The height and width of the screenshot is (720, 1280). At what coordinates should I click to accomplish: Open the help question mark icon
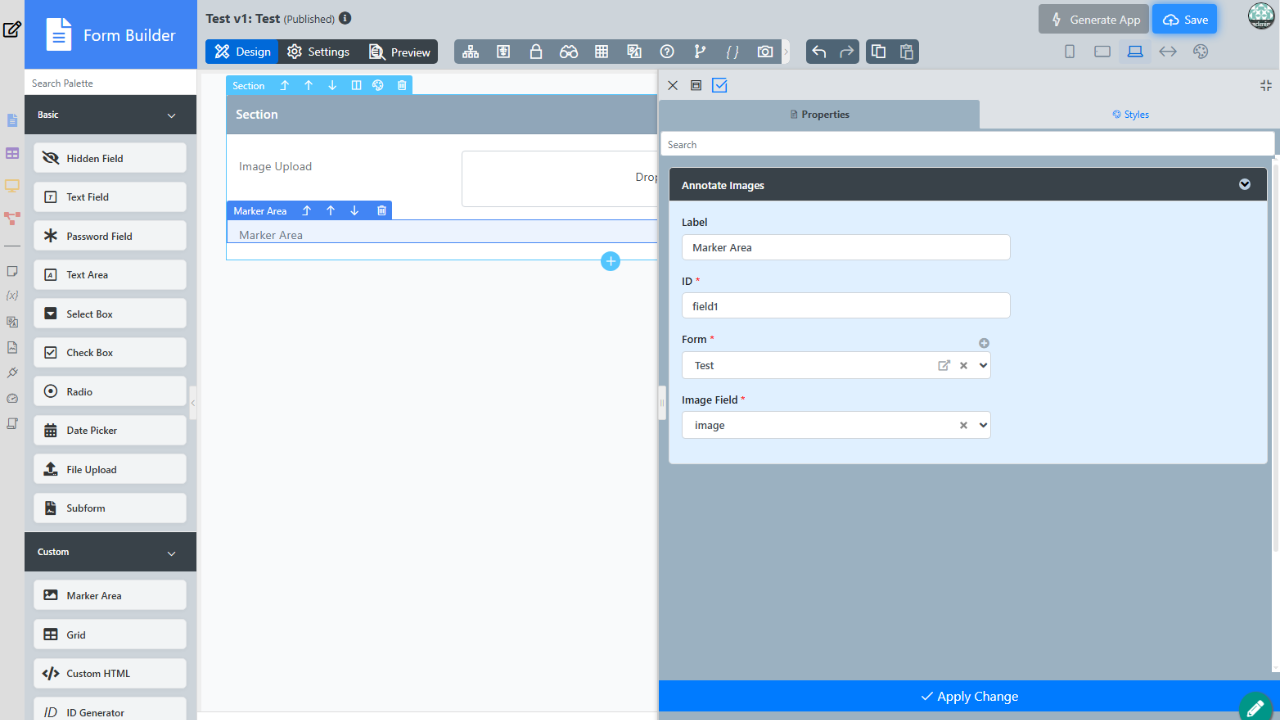[x=667, y=52]
